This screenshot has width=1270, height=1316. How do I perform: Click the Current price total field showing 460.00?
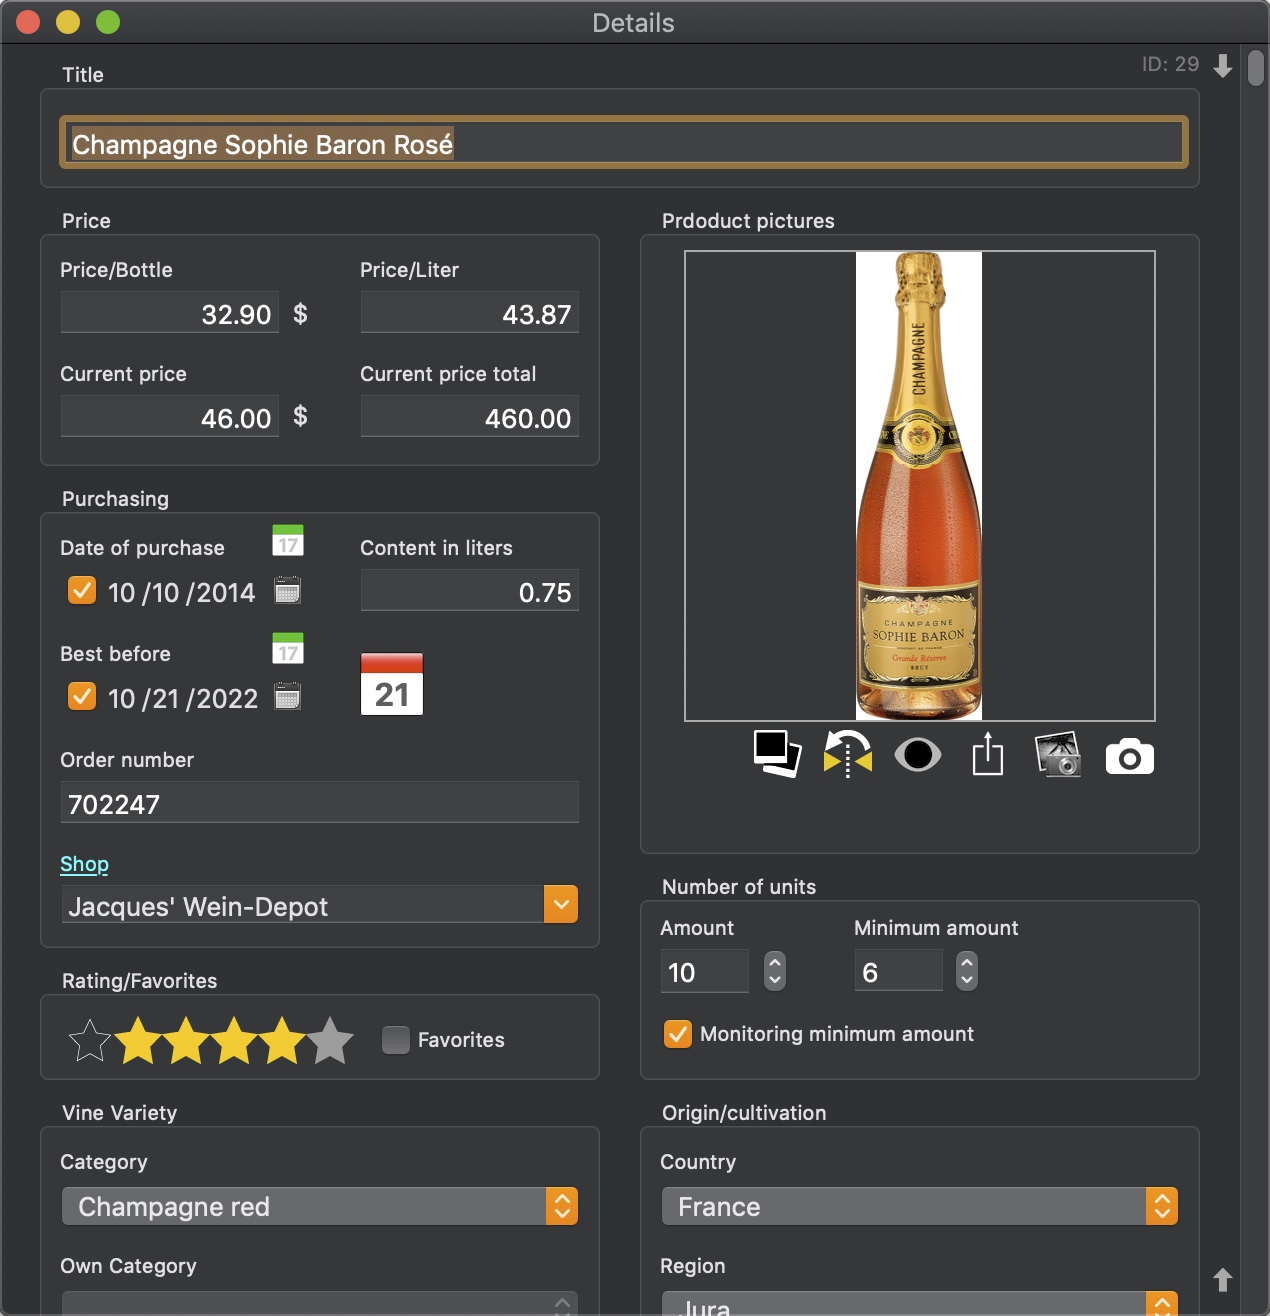tap(470, 417)
